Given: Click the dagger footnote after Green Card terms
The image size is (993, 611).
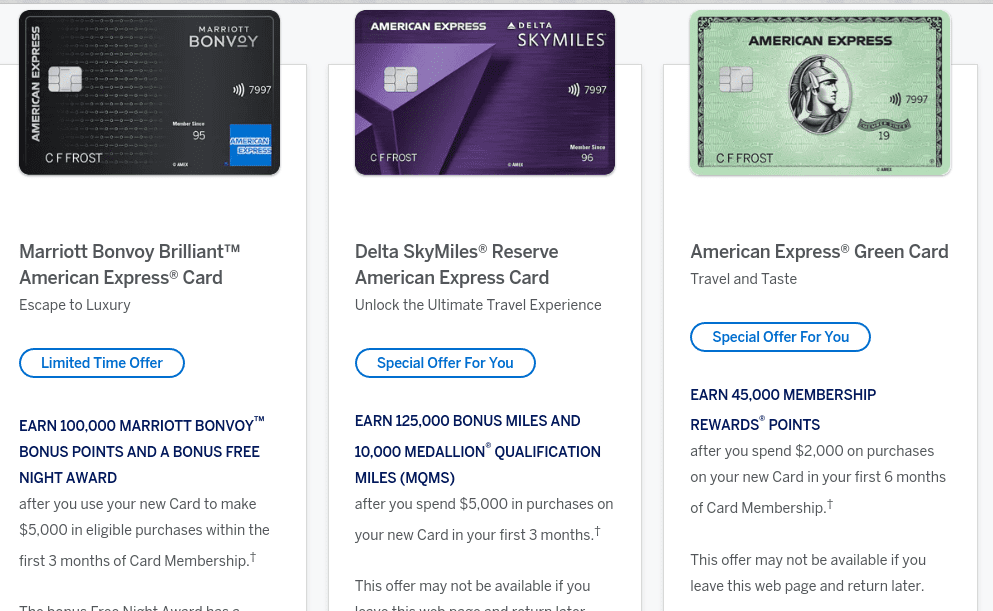Looking at the screenshot, I should click(x=830, y=506).
